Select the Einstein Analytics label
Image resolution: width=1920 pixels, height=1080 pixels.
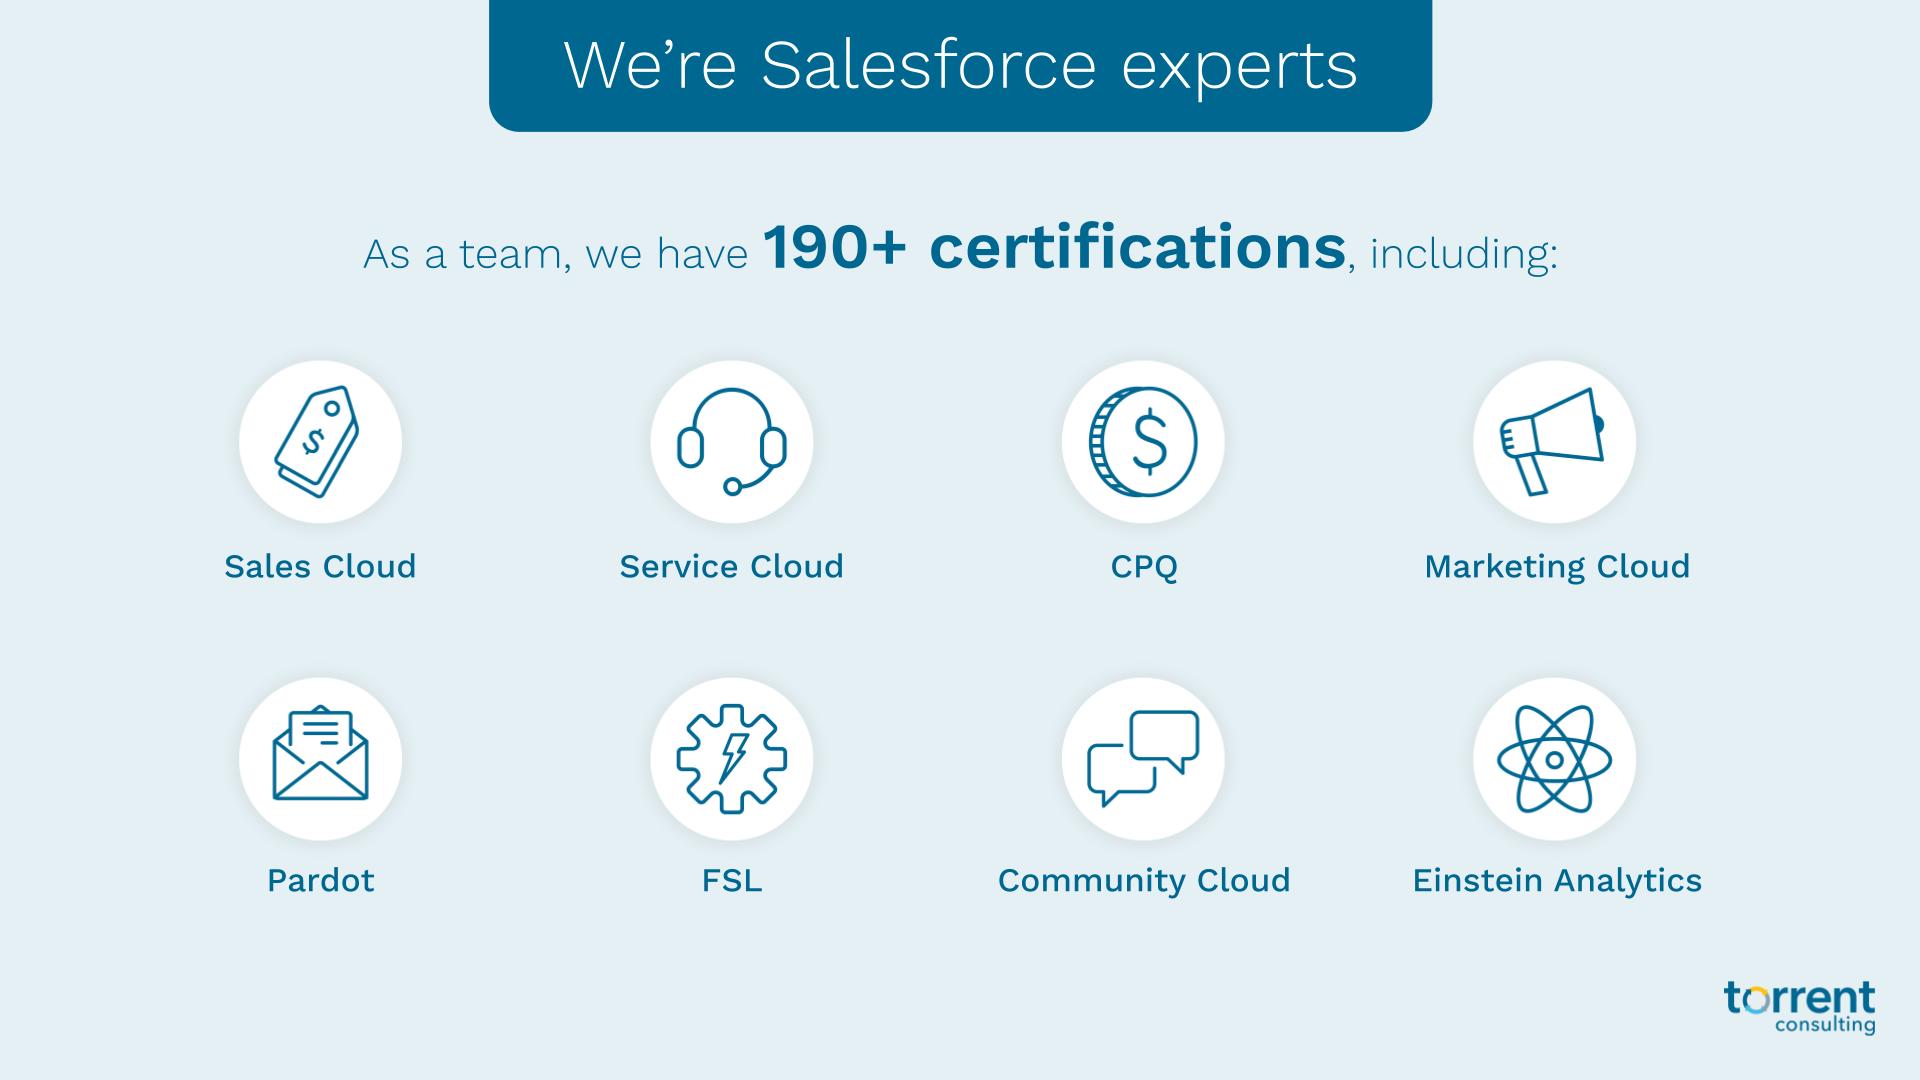pos(1556,880)
